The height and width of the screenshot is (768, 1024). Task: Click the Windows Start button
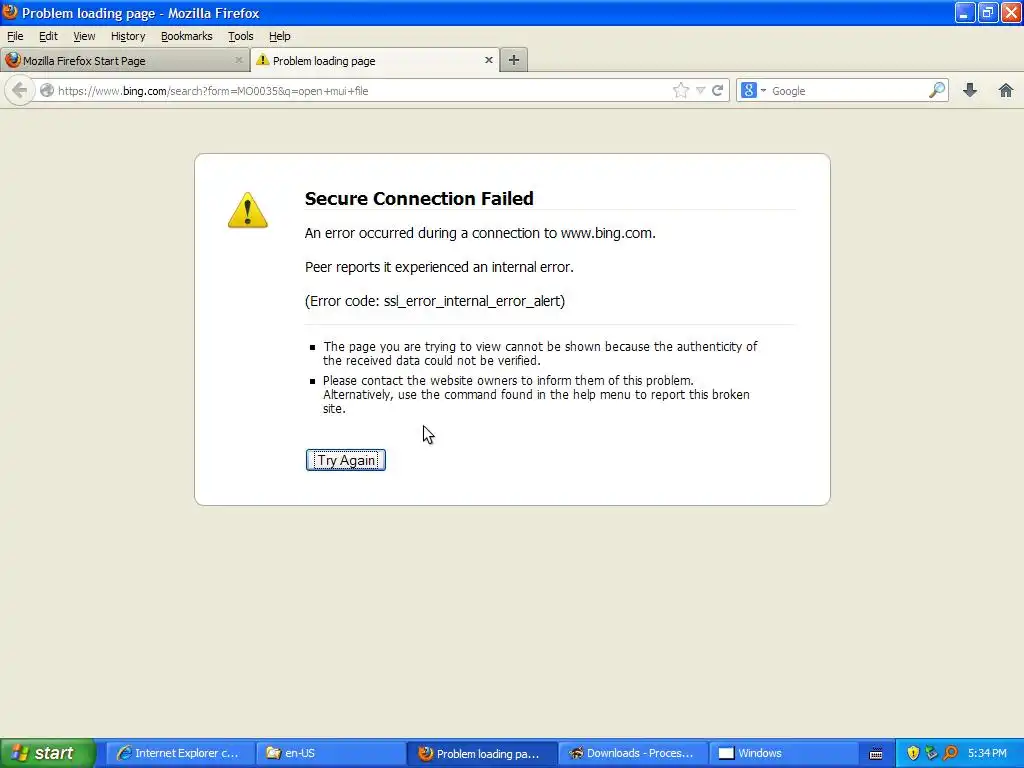pyautogui.click(x=47, y=753)
